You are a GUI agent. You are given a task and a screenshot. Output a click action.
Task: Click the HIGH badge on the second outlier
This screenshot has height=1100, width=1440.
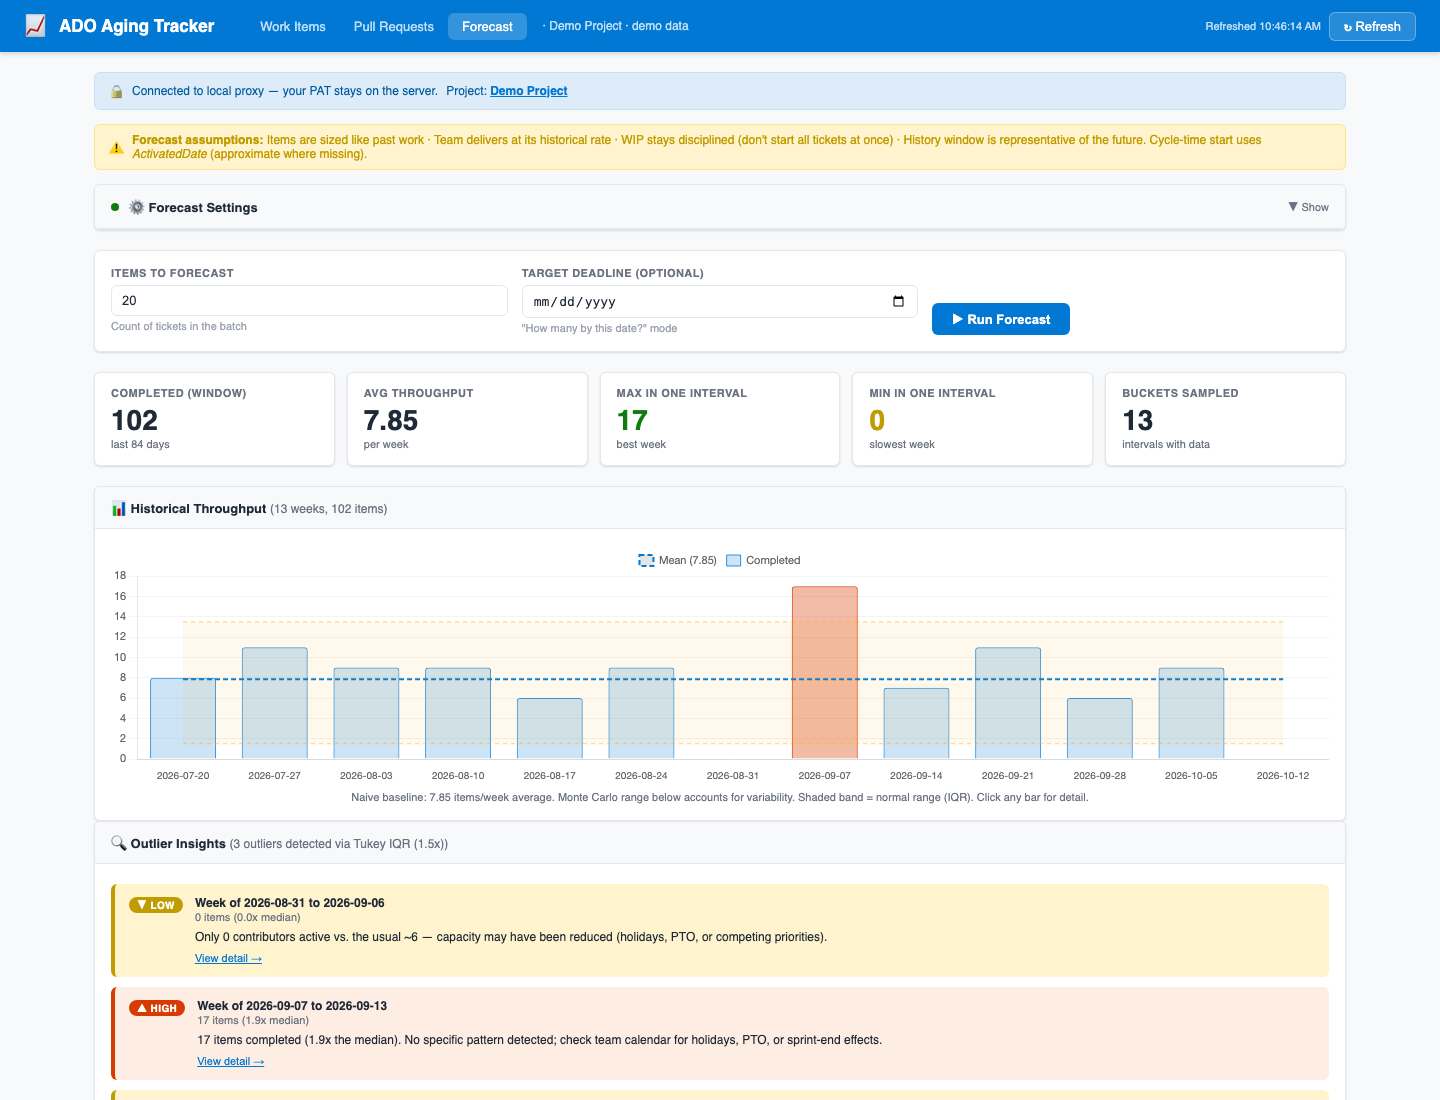(x=157, y=1008)
